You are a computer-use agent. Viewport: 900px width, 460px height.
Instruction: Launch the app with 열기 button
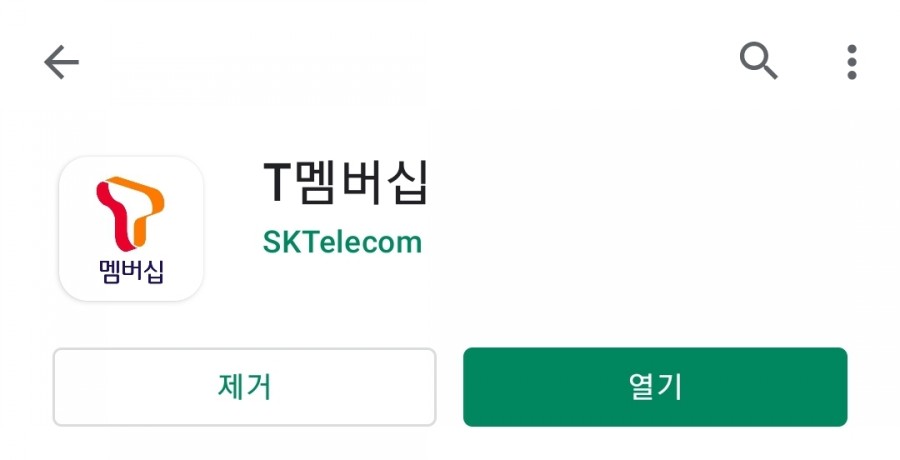pyautogui.click(x=655, y=386)
